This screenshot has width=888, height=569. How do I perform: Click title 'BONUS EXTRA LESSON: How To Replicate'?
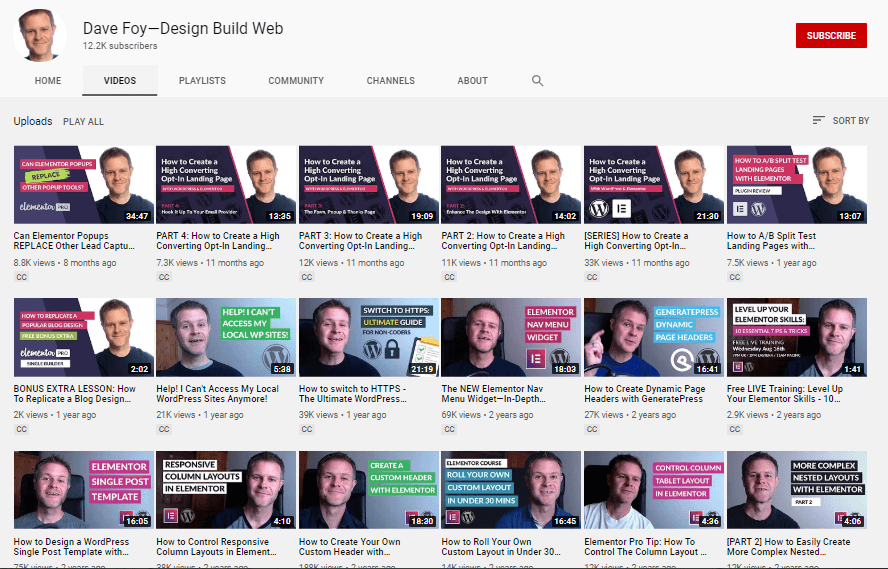(x=75, y=393)
